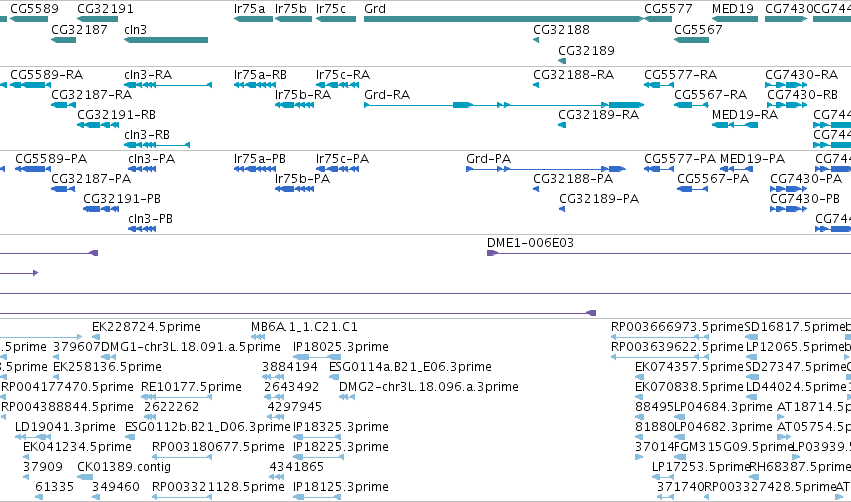Open the ESG0114a.B21_E06.3prime label
This screenshot has width=851, height=502.
click(x=410, y=366)
